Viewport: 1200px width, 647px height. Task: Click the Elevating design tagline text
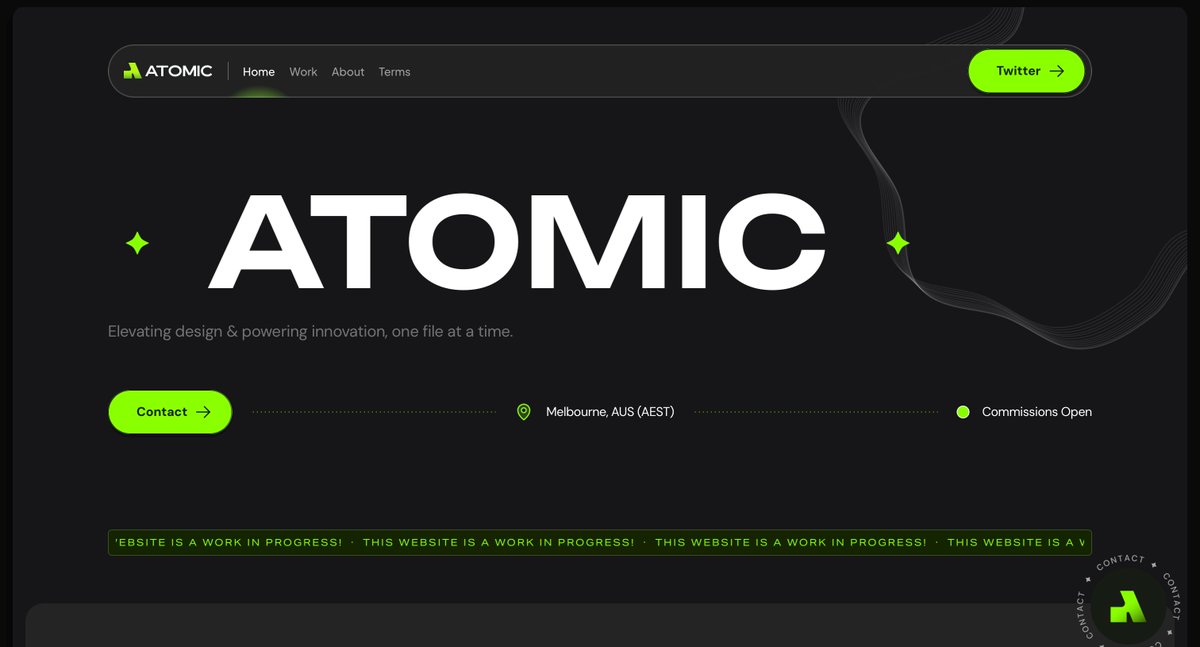pos(310,331)
